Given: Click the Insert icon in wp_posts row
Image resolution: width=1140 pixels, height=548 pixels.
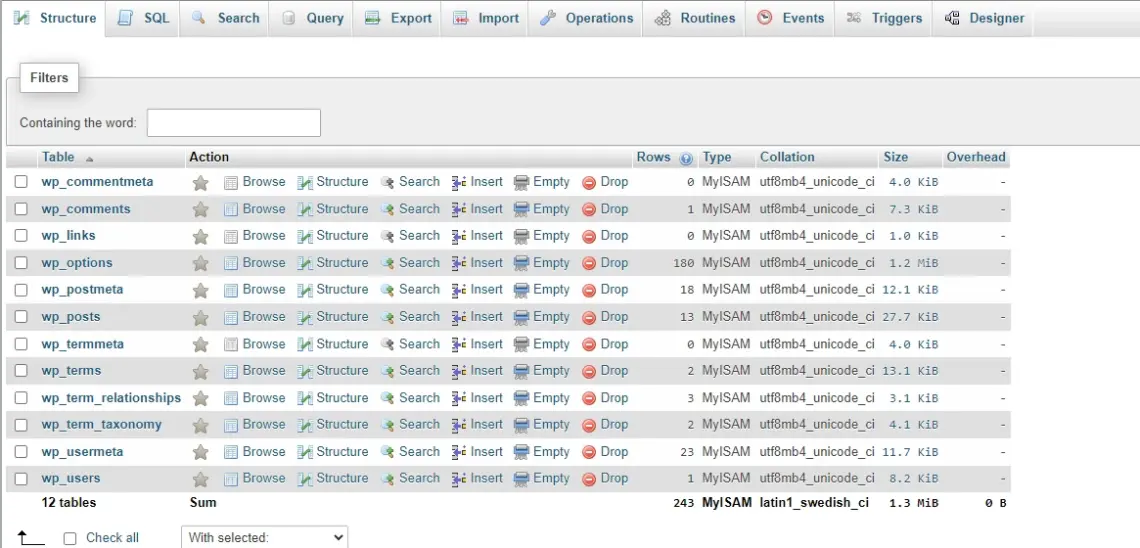Looking at the screenshot, I should [x=459, y=317].
